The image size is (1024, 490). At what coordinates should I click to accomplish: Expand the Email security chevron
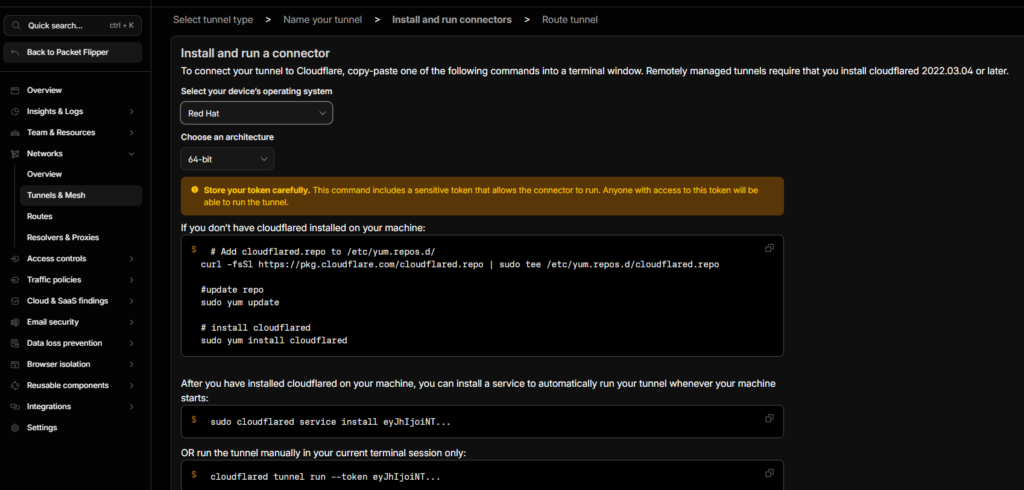click(x=131, y=322)
